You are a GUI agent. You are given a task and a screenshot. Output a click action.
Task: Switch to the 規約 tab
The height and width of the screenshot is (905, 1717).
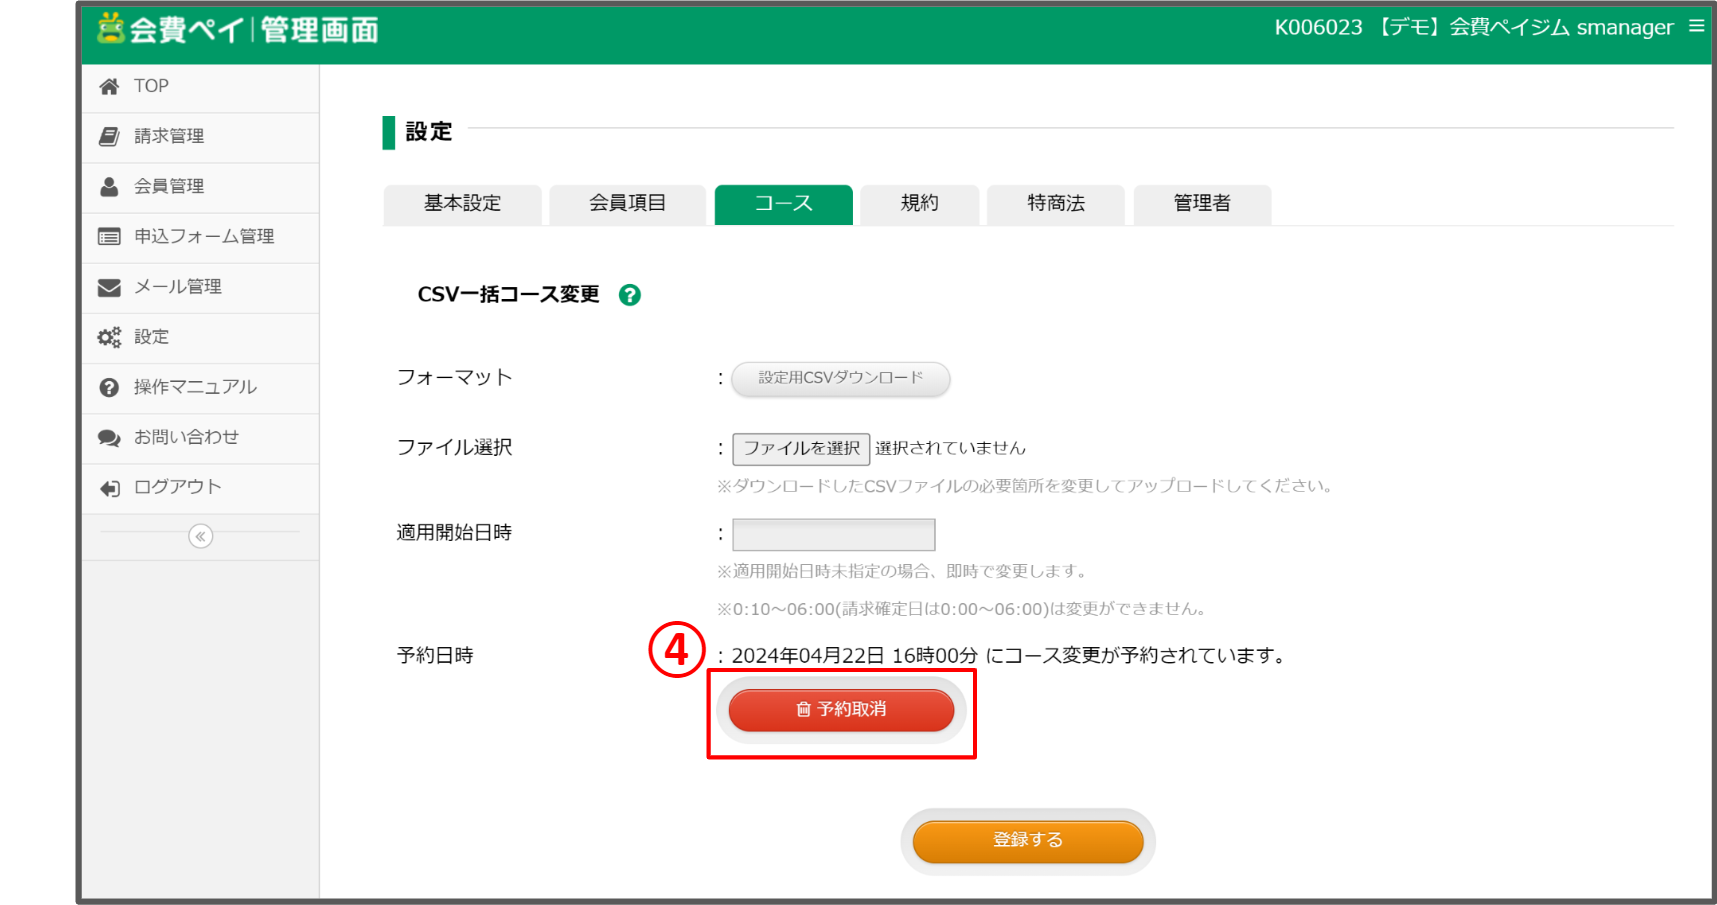pyautogui.click(x=918, y=204)
